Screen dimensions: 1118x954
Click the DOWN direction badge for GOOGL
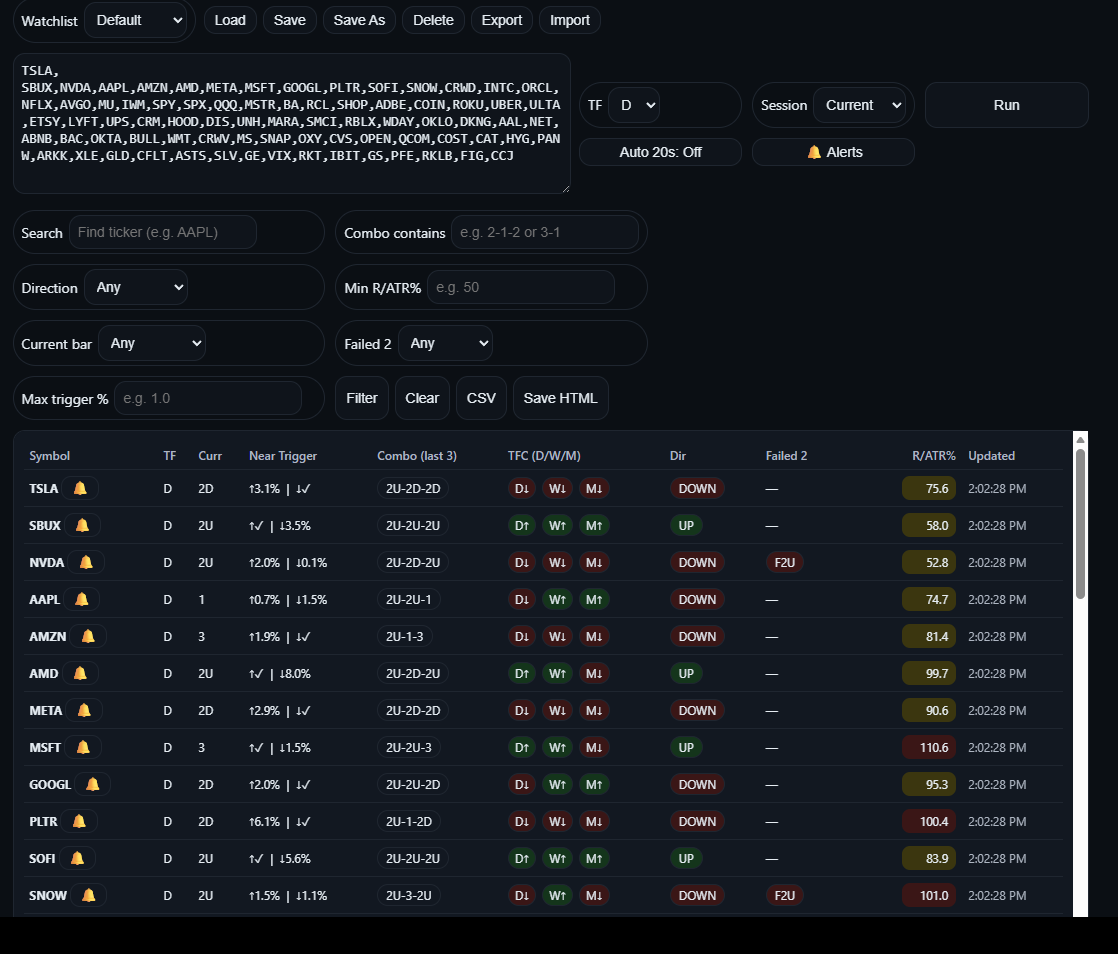697,784
